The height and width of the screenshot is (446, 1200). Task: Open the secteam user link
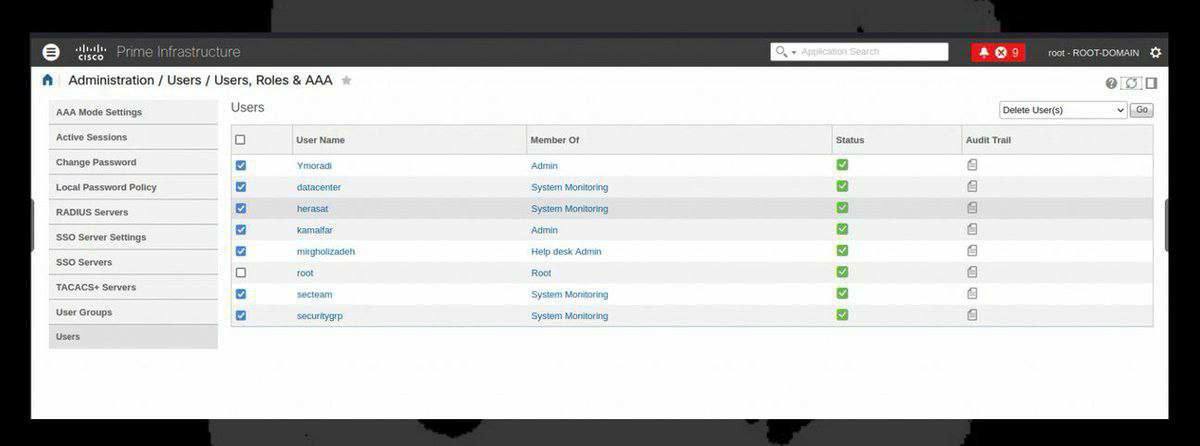[x=315, y=295]
